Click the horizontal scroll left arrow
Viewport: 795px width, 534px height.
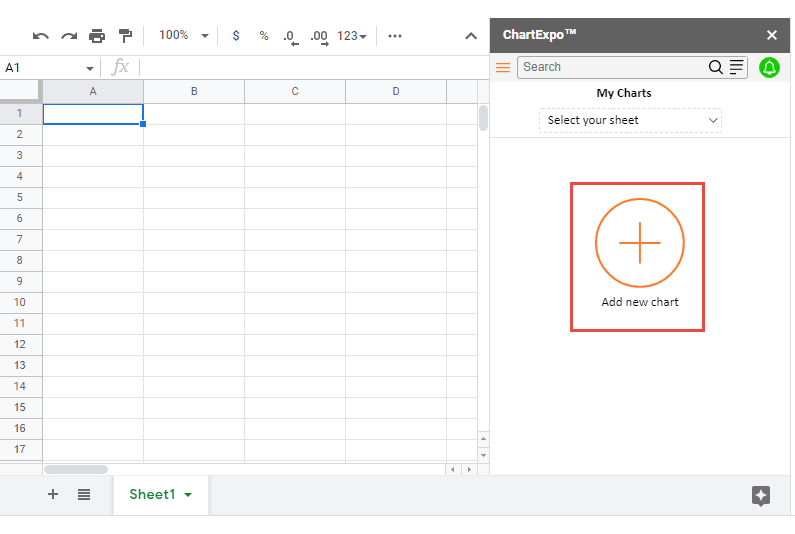point(453,470)
